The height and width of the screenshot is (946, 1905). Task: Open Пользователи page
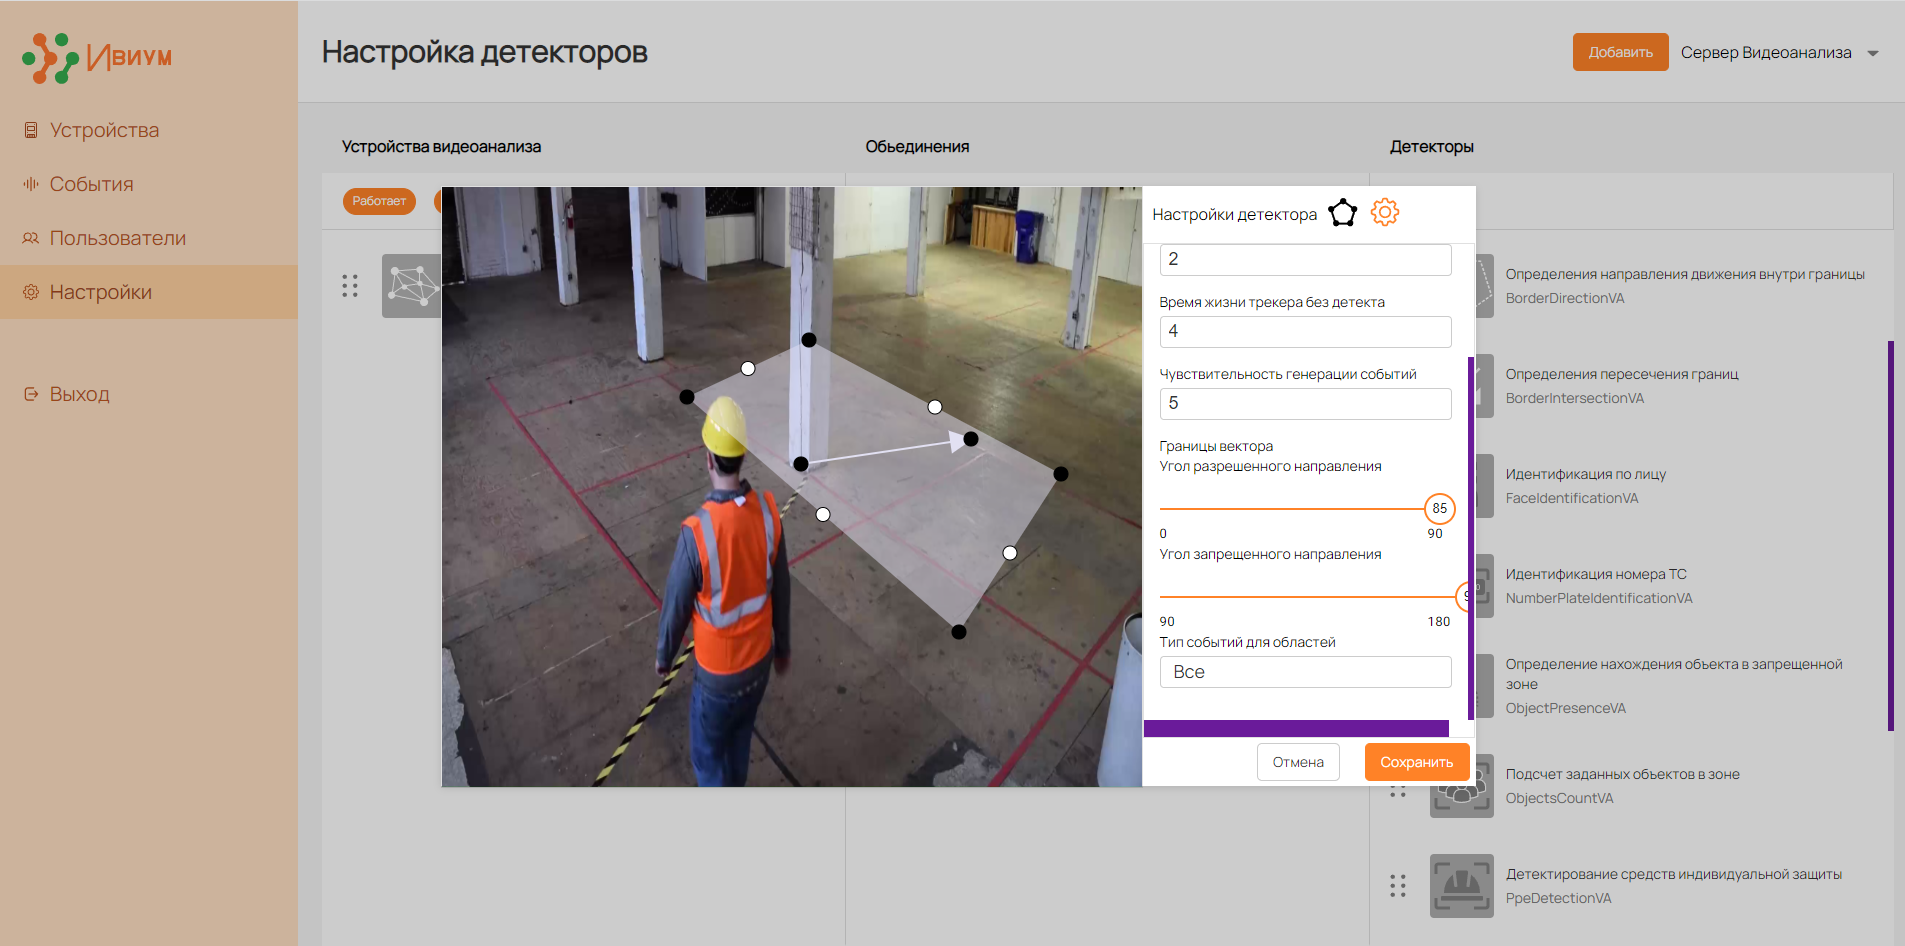pos(117,238)
